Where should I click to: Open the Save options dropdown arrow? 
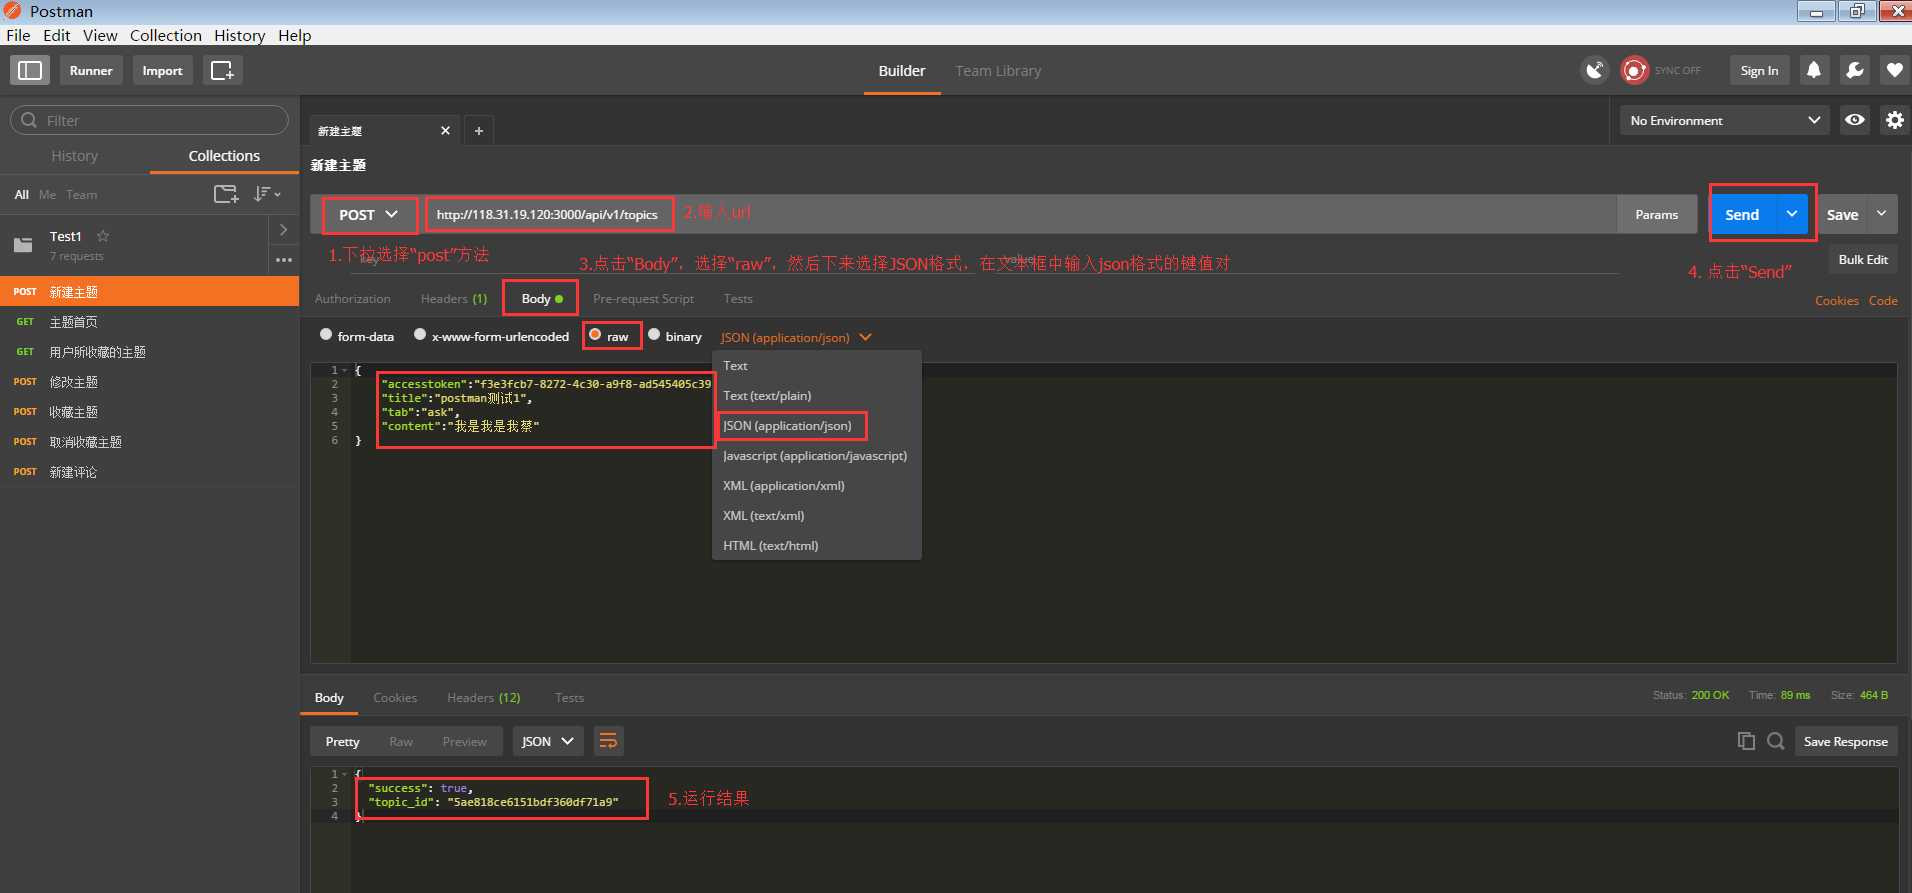coord(1882,214)
